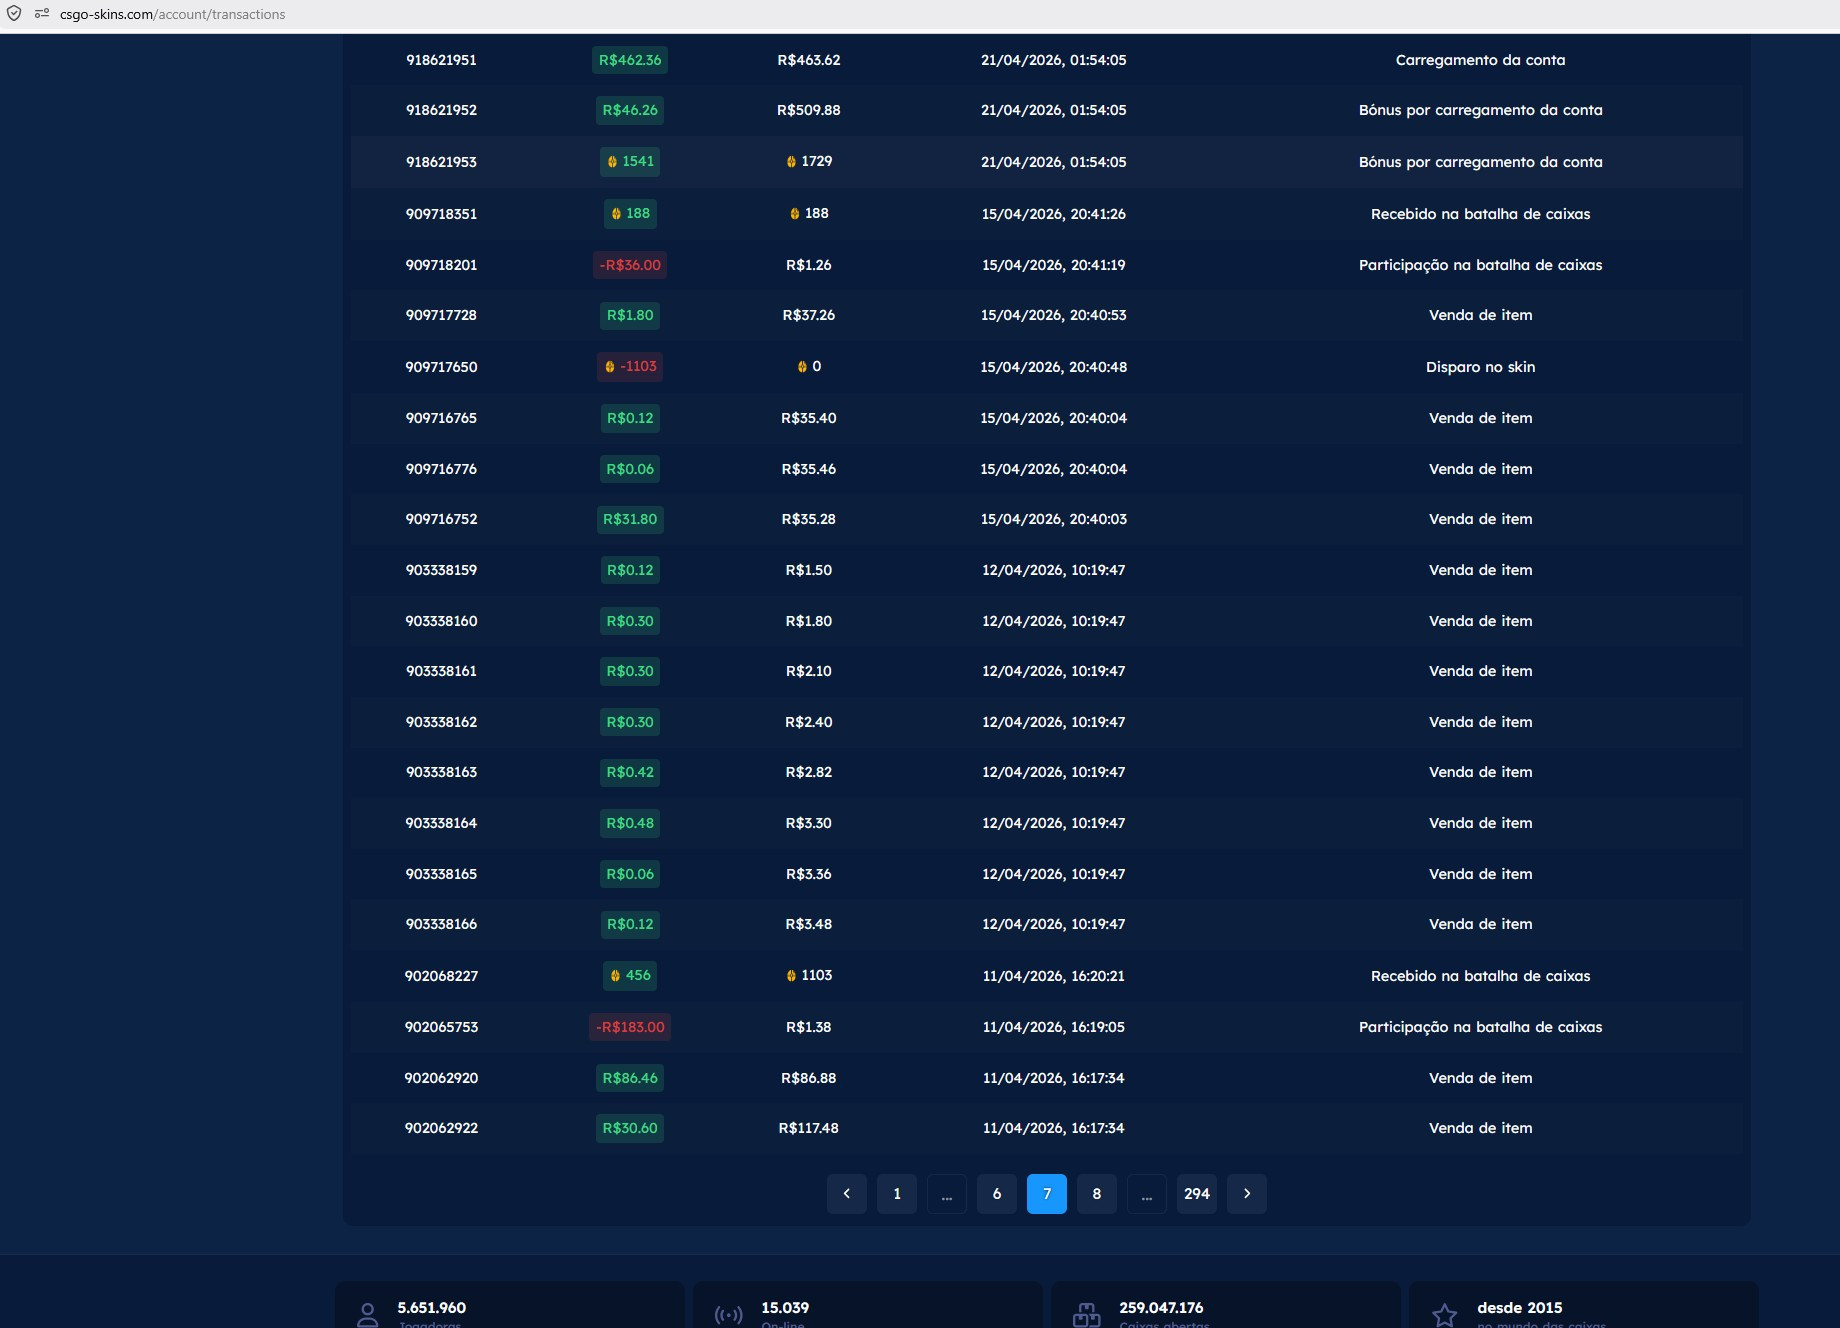Viewport: 1840px width, 1328px height.
Task: Click balance R$3.36
Action: 809,874
